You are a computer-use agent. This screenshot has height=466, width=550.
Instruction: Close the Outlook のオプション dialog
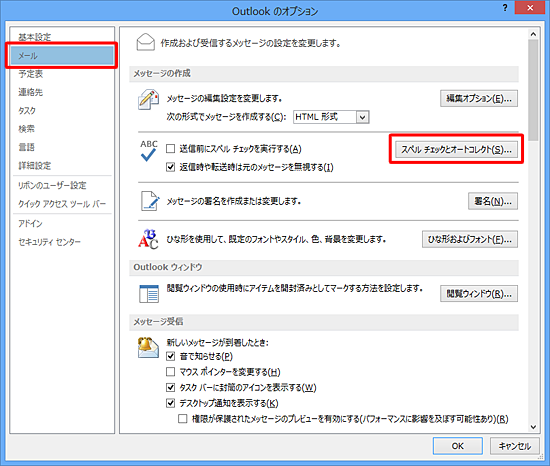point(530,7)
